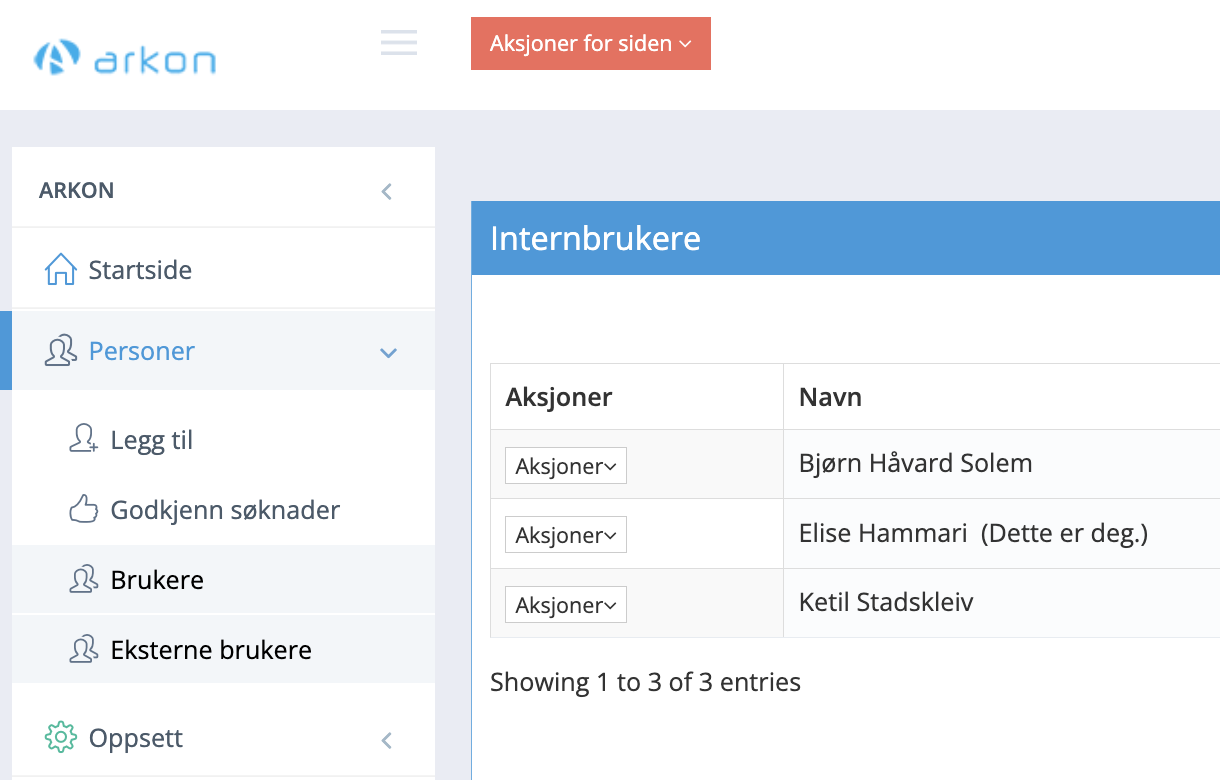This screenshot has width=1220, height=780.
Task: Open the Aksjoner for siden dropdown
Action: [x=590, y=43]
